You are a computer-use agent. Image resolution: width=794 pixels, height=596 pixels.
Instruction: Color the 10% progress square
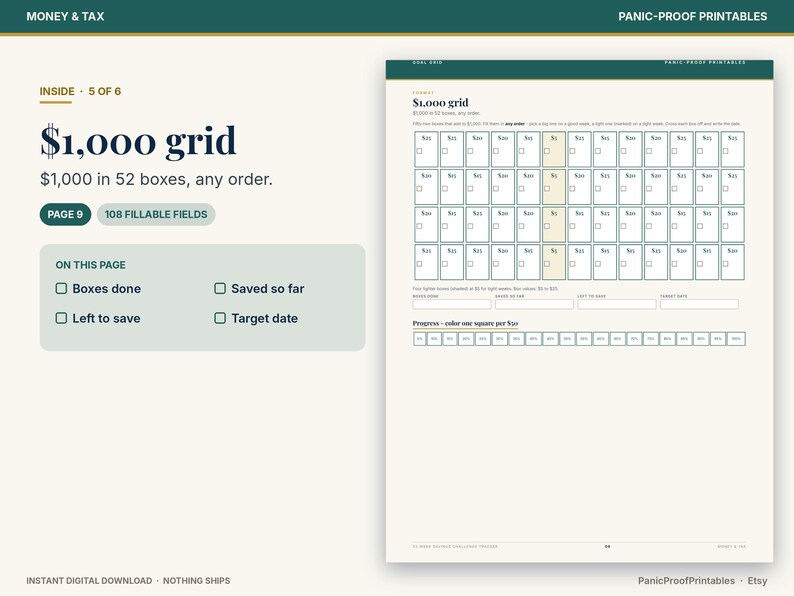[434, 339]
